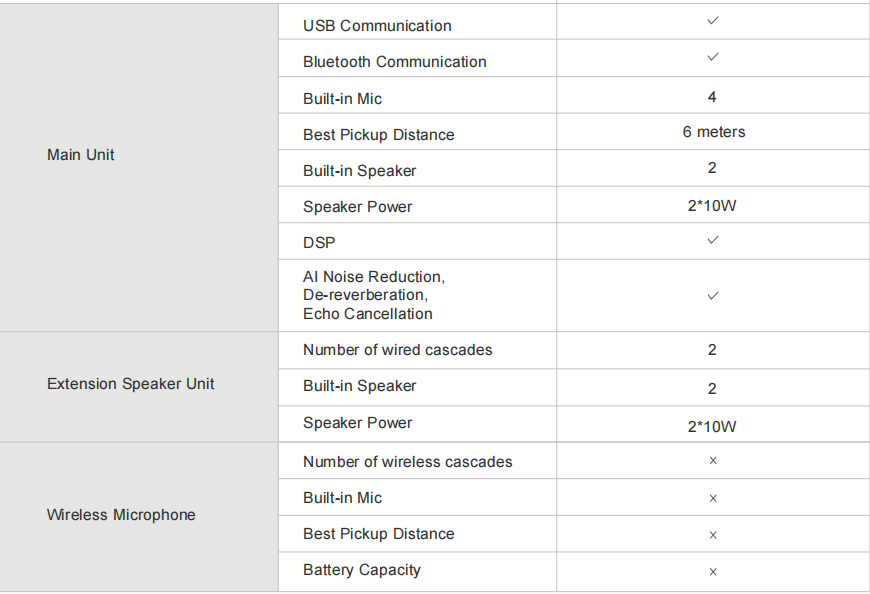Click the Main Unit Speaker Power 2*10W value
Viewport: 870px width, 594px height.
pos(712,206)
